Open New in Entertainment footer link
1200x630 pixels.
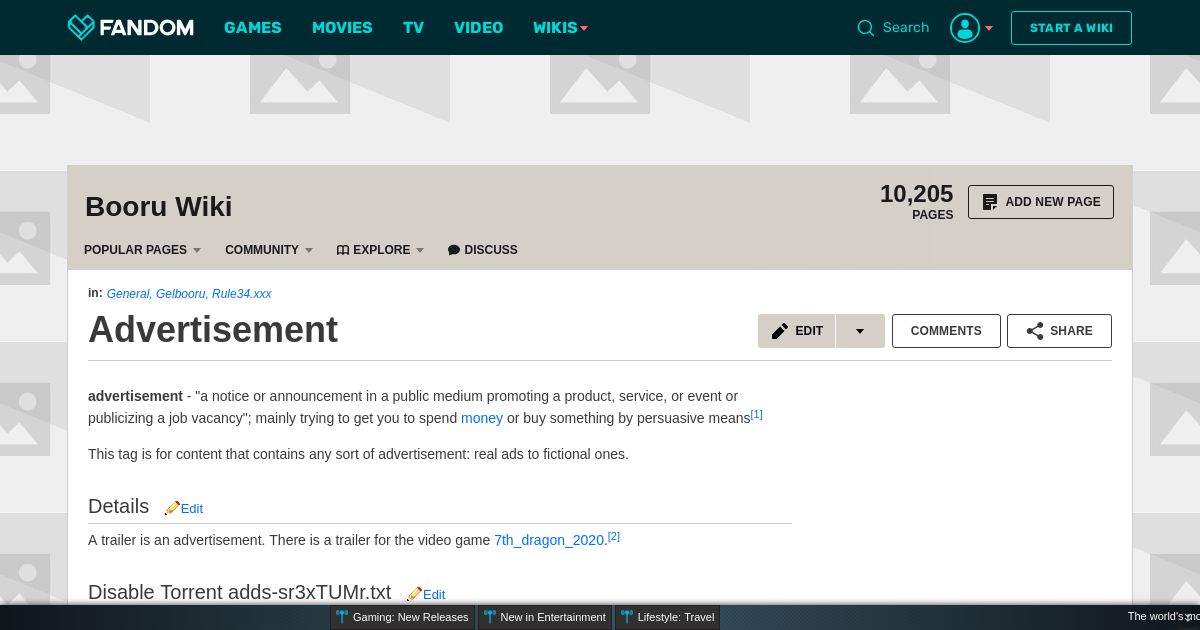pyautogui.click(x=546, y=617)
